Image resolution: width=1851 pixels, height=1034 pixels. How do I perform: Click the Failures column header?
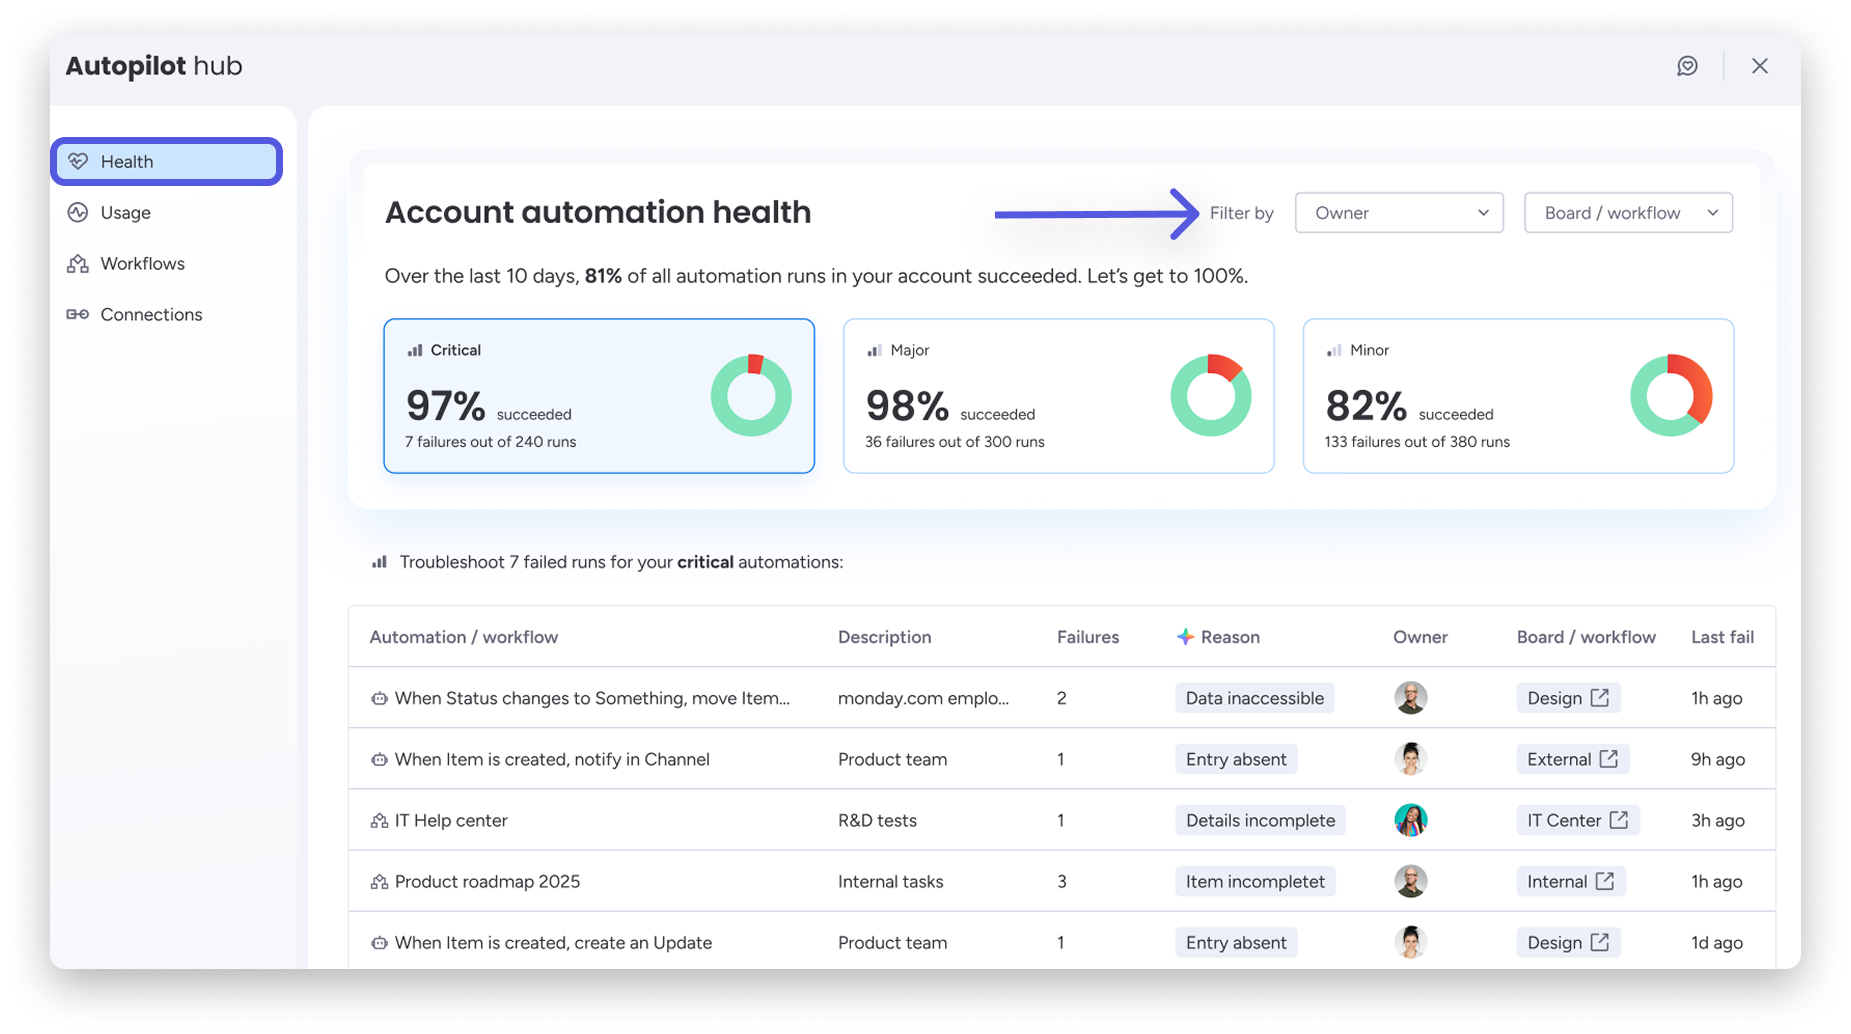(x=1087, y=637)
